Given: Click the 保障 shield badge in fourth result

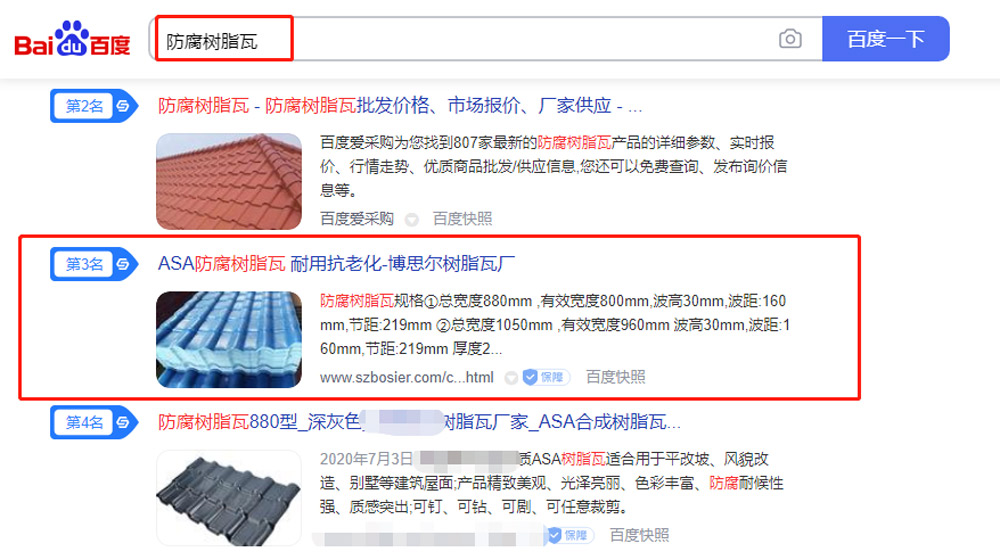Looking at the screenshot, I should point(570,535).
